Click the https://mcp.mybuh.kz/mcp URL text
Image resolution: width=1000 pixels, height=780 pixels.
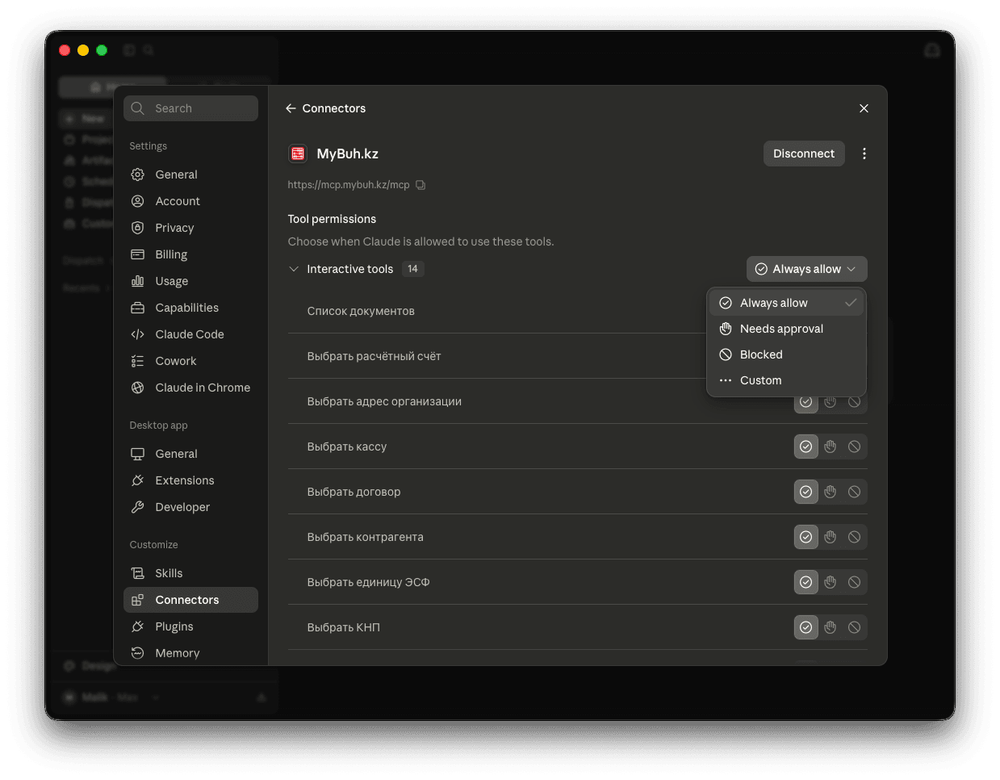pos(348,185)
